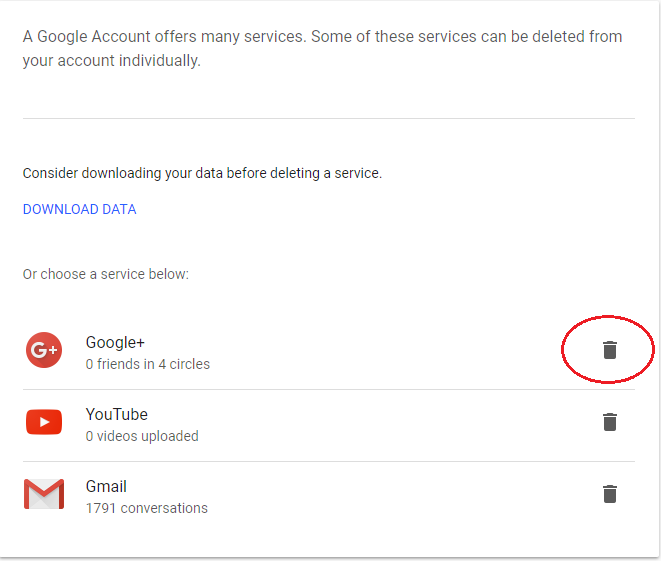This screenshot has width=661, height=561.
Task: Click 'your account individually.' text line
Action: point(112,61)
